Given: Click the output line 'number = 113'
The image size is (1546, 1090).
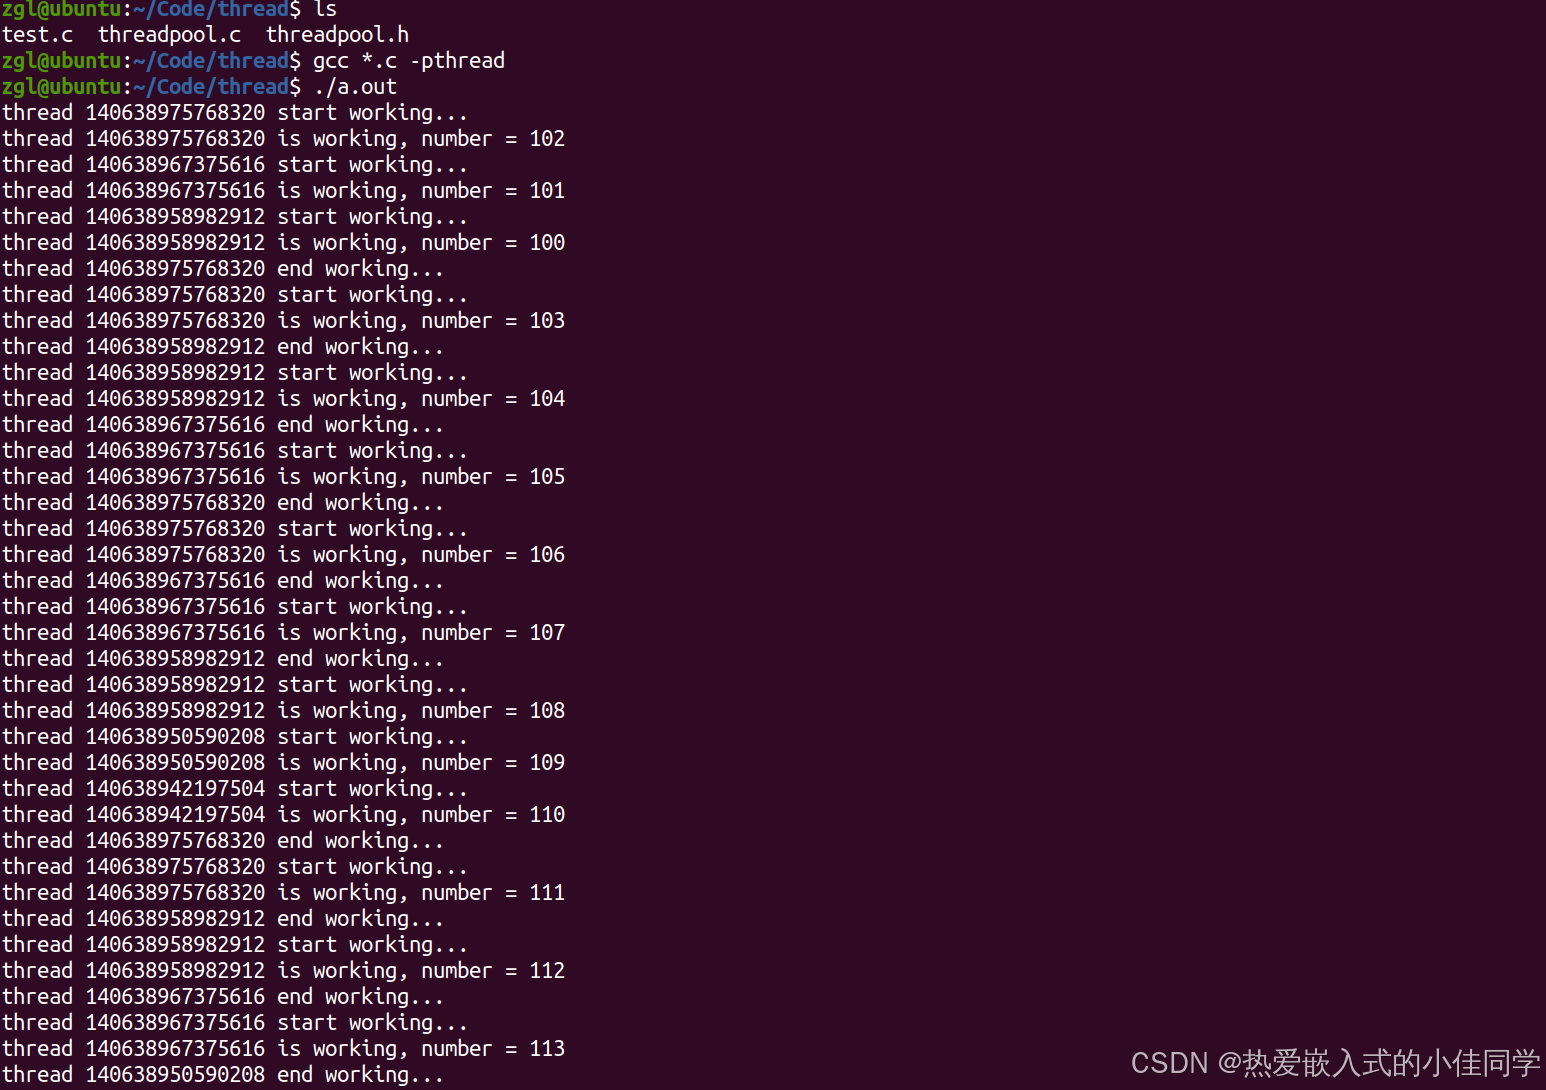Looking at the screenshot, I should 283,1049.
